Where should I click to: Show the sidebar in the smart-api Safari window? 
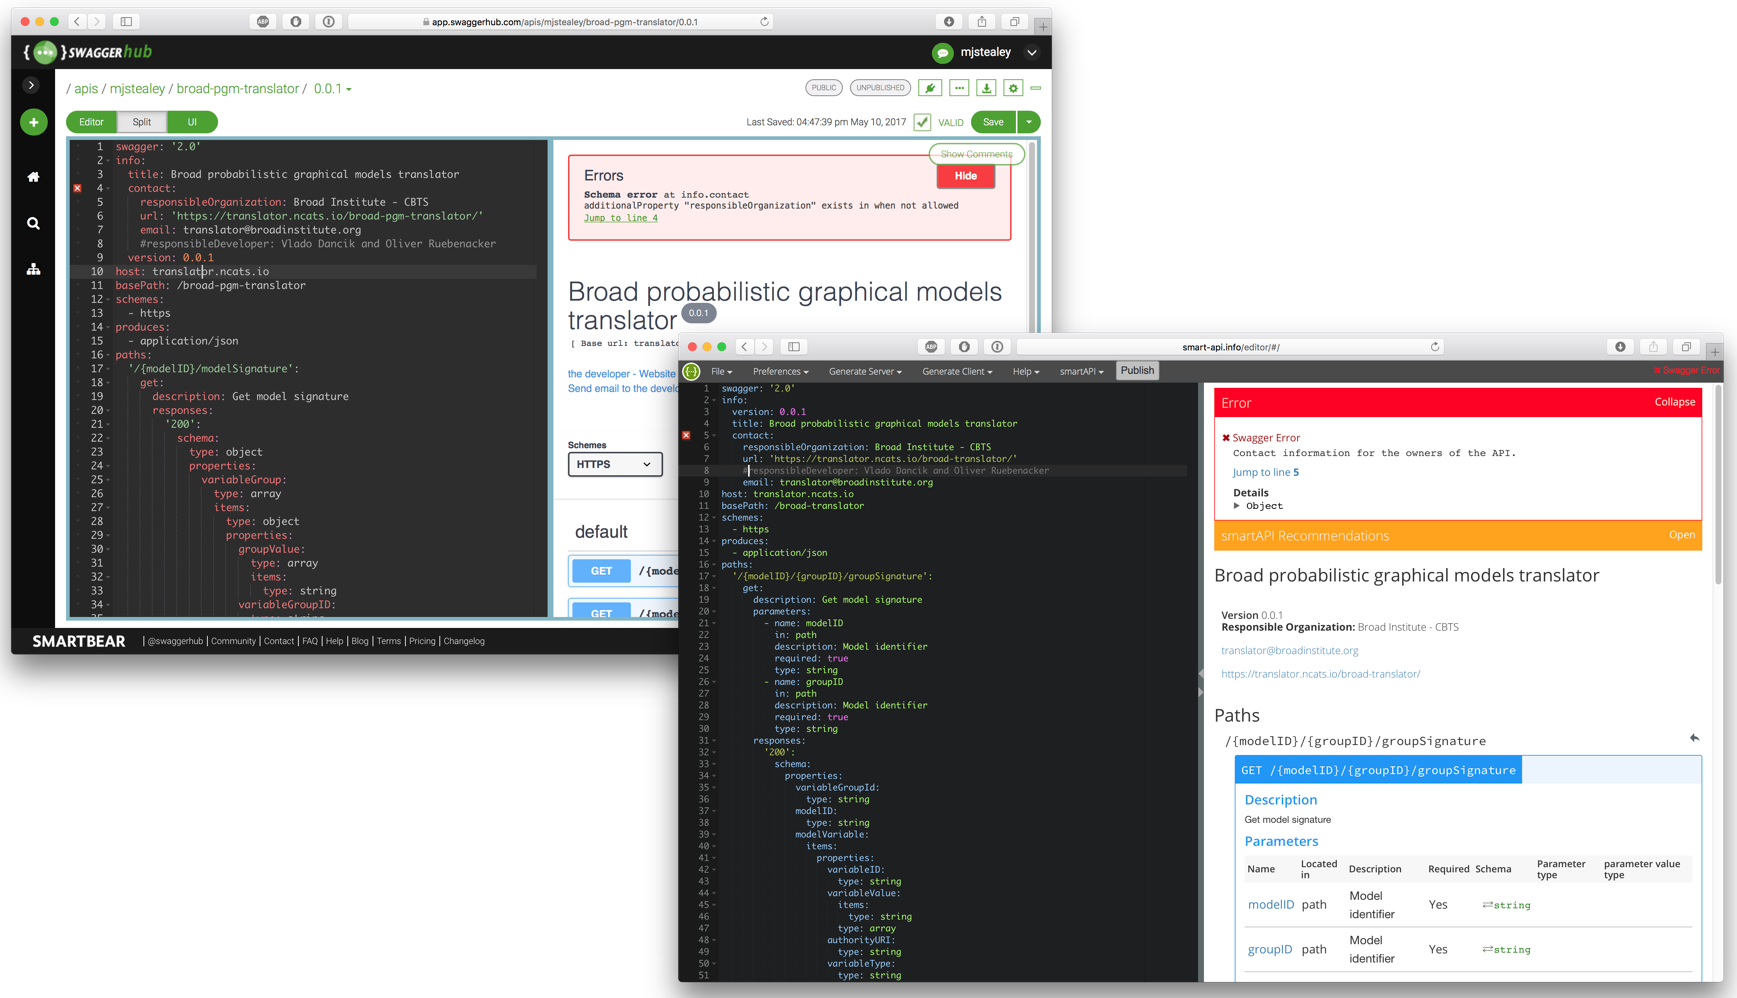[x=794, y=347]
